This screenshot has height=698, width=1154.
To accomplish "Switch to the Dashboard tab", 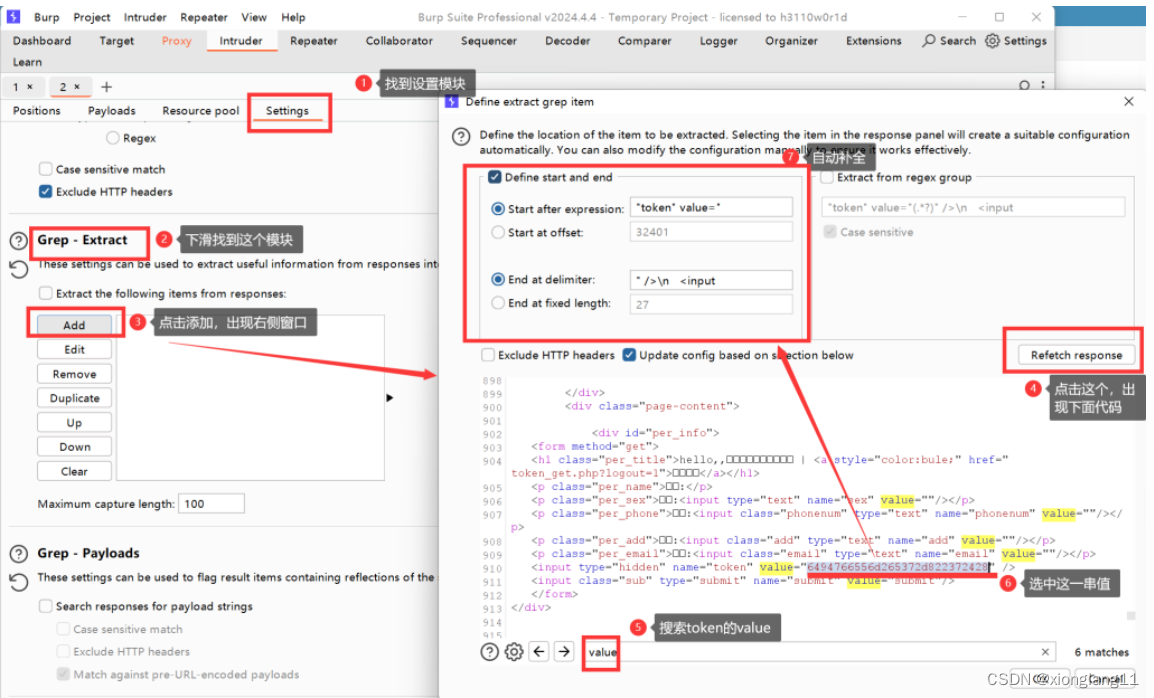I will point(42,40).
